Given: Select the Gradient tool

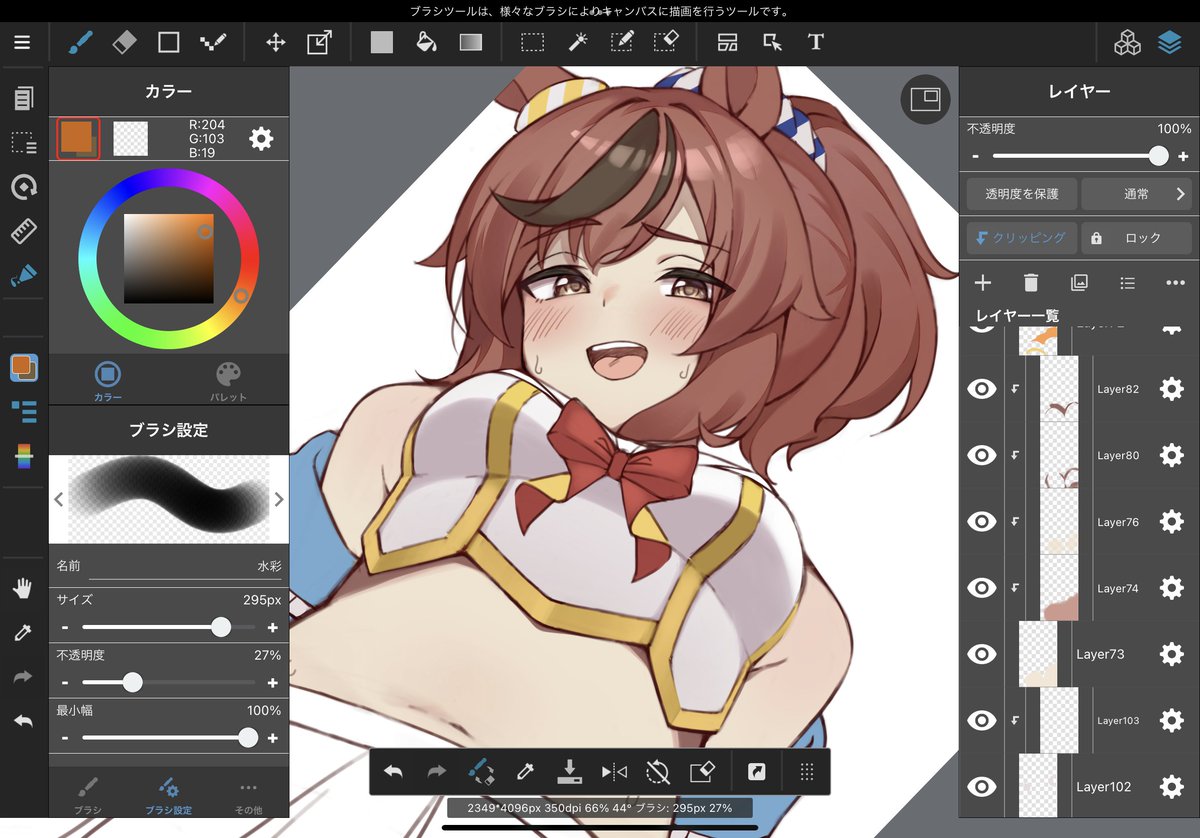Looking at the screenshot, I should pos(470,43).
